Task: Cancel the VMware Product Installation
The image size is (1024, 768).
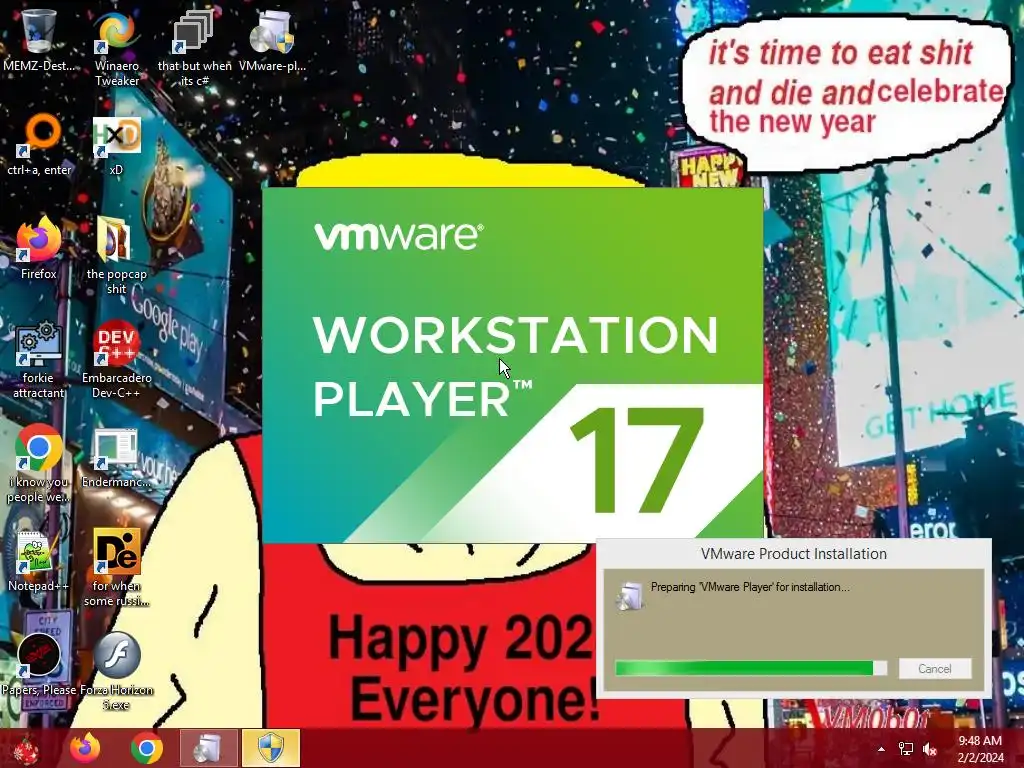Action: click(935, 668)
